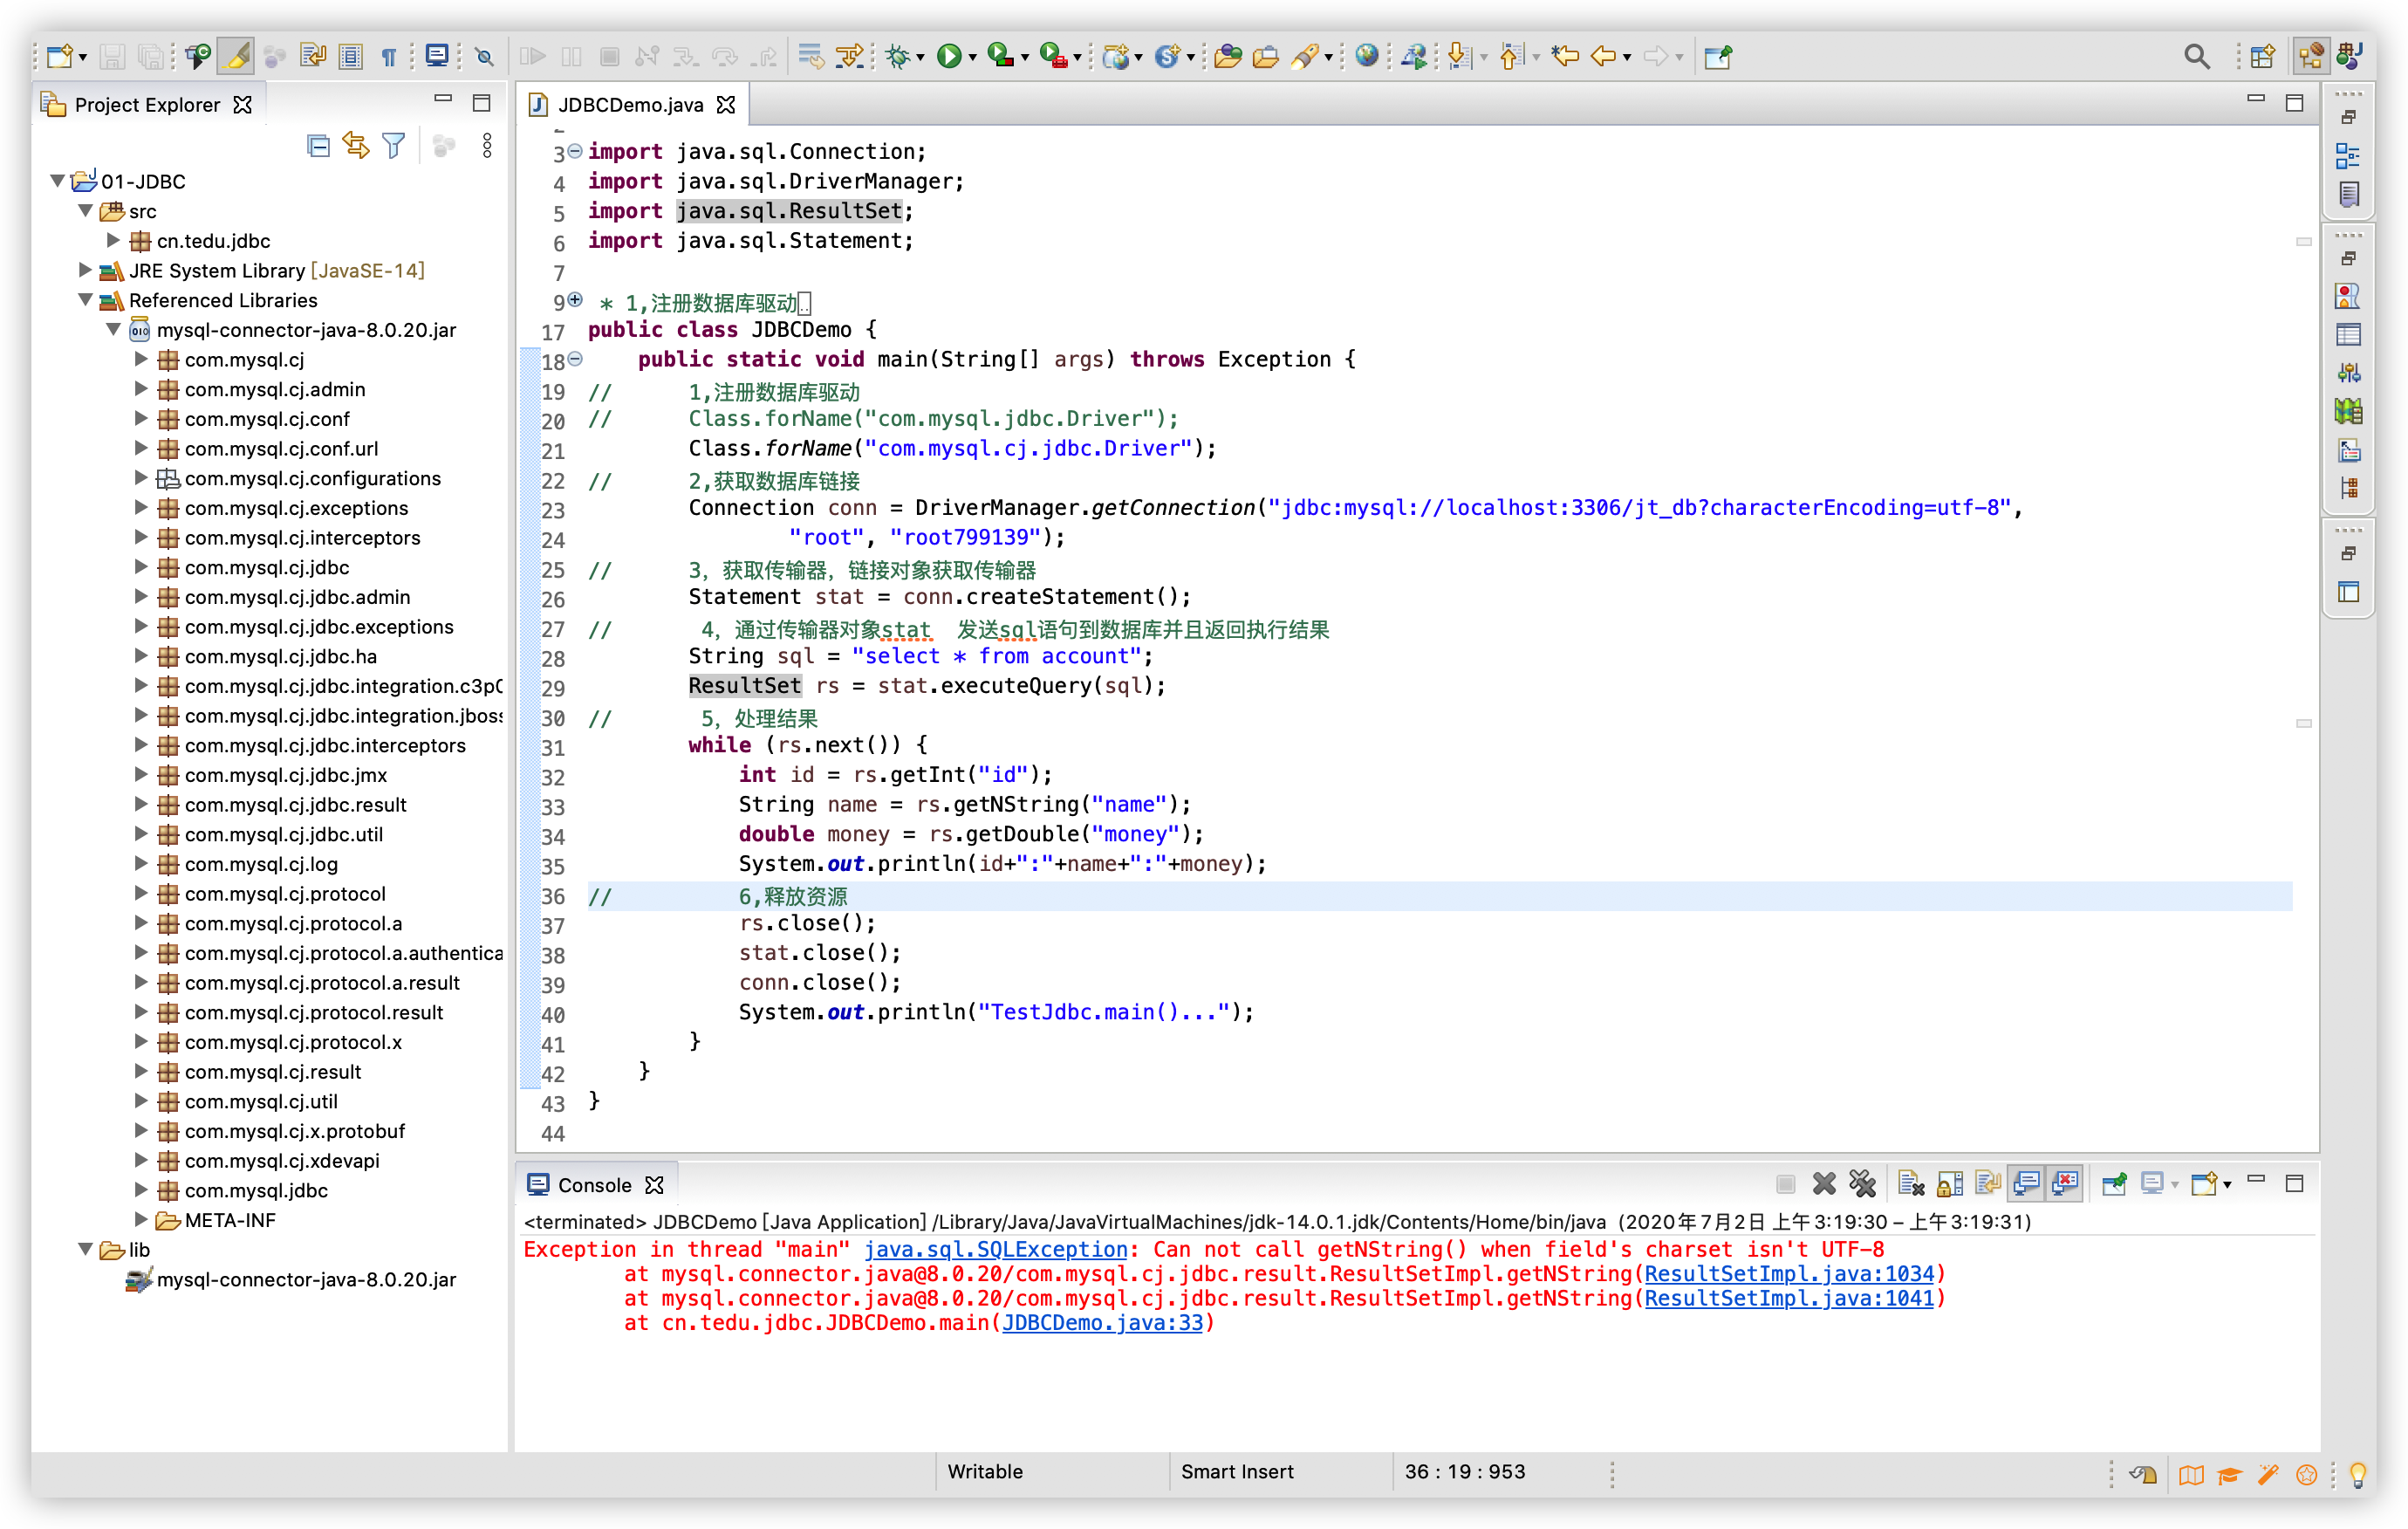Expand the com.mysql.cj.jdbc.util package

[x=142, y=834]
